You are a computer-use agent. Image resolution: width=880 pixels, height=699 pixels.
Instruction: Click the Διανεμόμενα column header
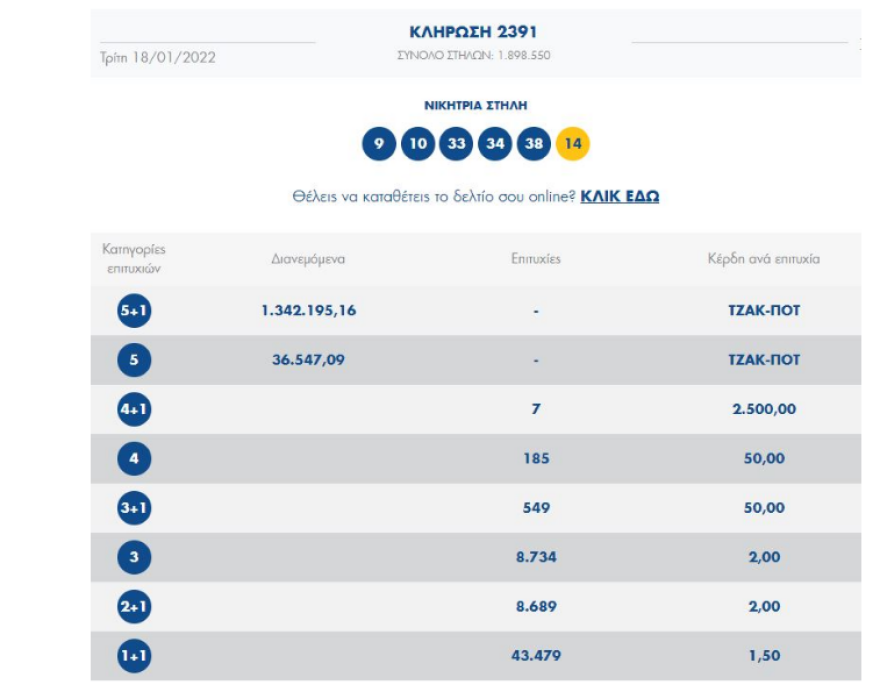point(308,259)
